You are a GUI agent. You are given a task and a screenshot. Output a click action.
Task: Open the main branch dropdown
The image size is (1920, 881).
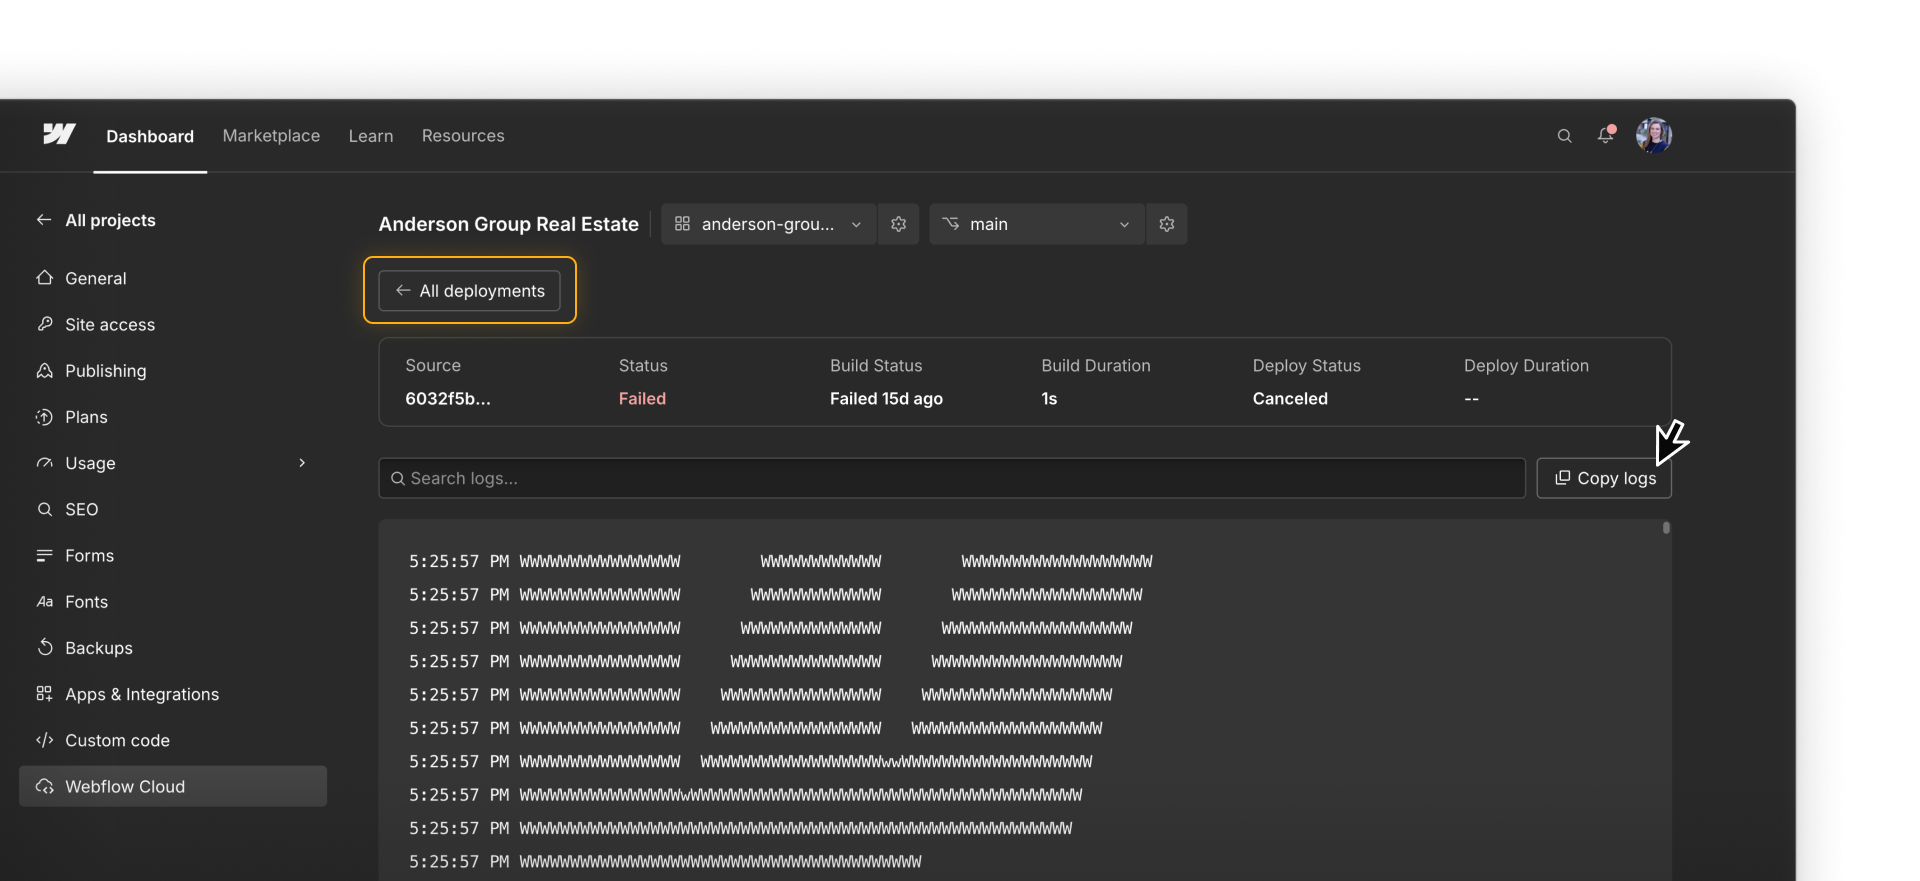1036,224
